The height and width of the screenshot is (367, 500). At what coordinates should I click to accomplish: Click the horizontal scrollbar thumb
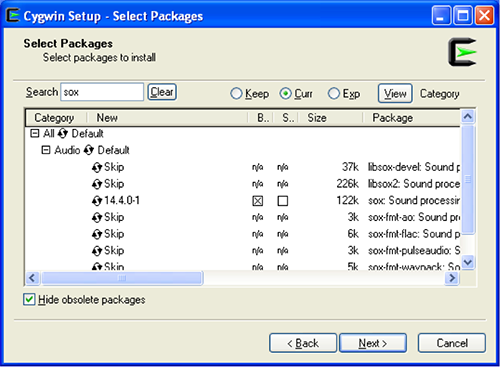(122, 278)
